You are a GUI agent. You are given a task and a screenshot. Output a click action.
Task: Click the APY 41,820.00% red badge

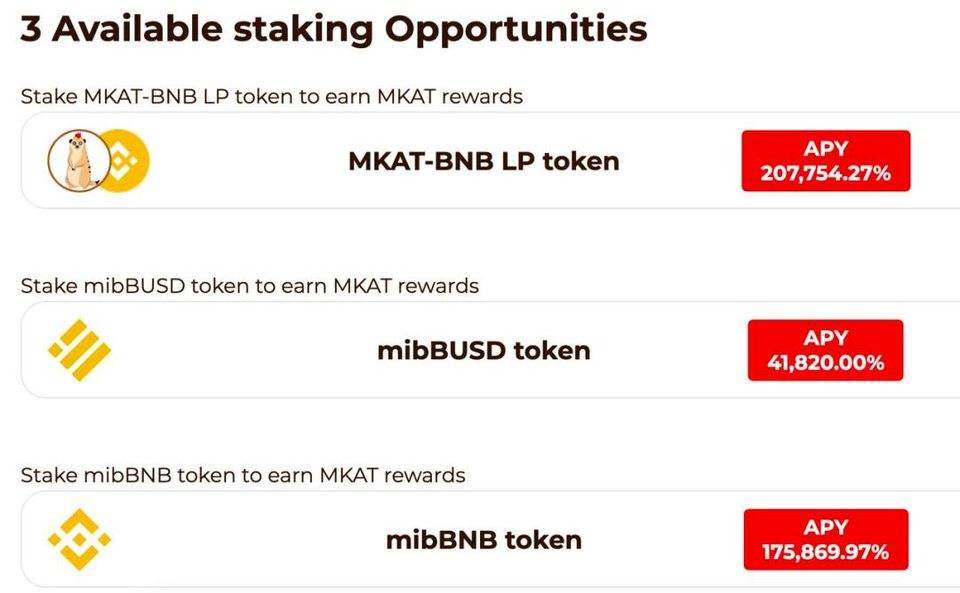(825, 350)
